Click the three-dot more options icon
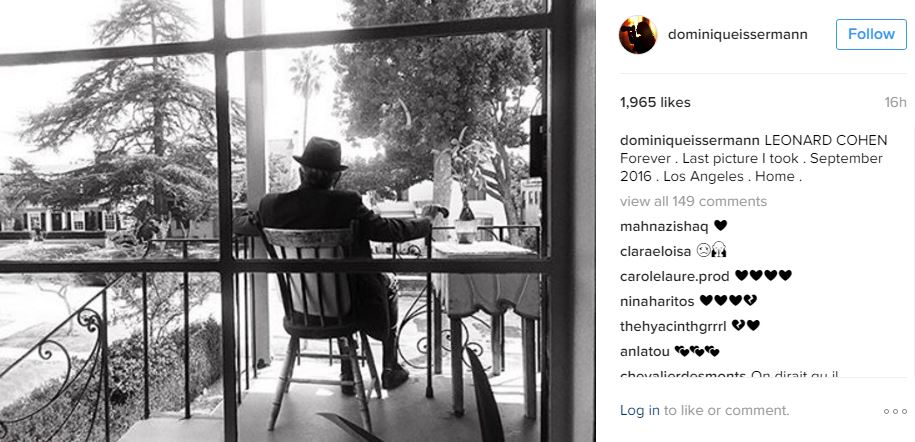 (895, 411)
